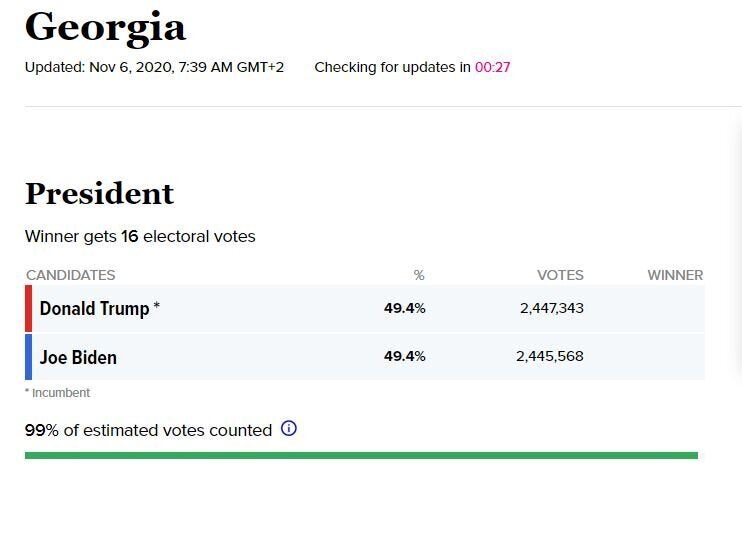Click the blue Democrat color bar
This screenshot has height=548, width=742.
(28, 357)
